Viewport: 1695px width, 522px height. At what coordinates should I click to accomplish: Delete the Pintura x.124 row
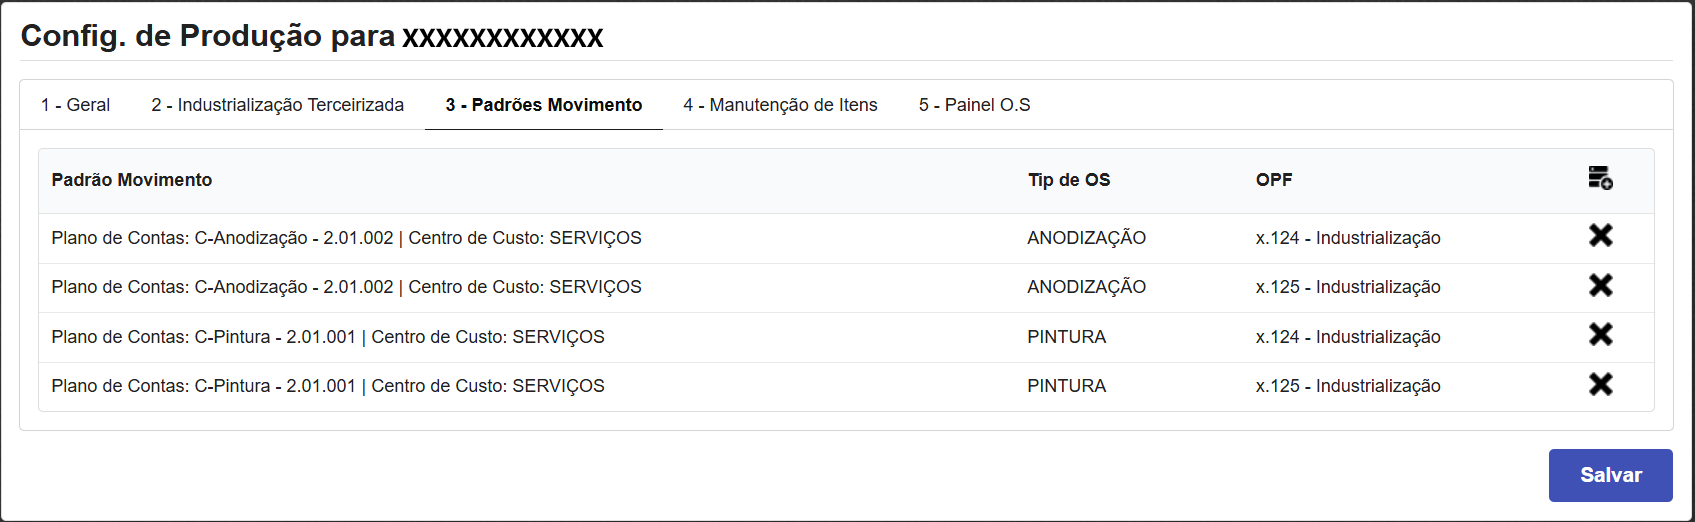[x=1600, y=335]
